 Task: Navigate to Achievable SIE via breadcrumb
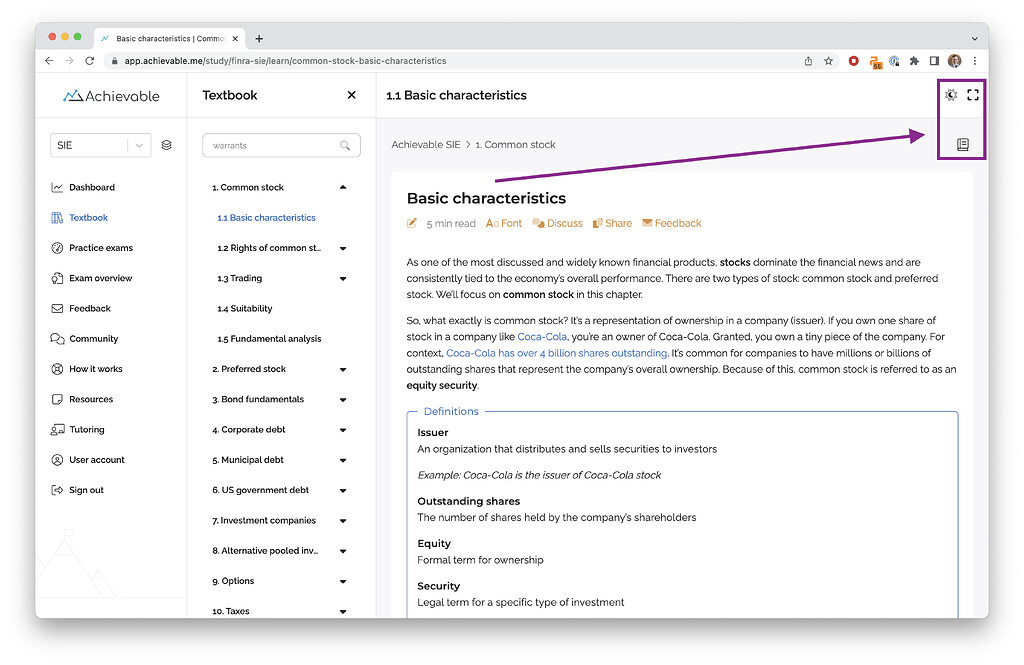coord(425,144)
